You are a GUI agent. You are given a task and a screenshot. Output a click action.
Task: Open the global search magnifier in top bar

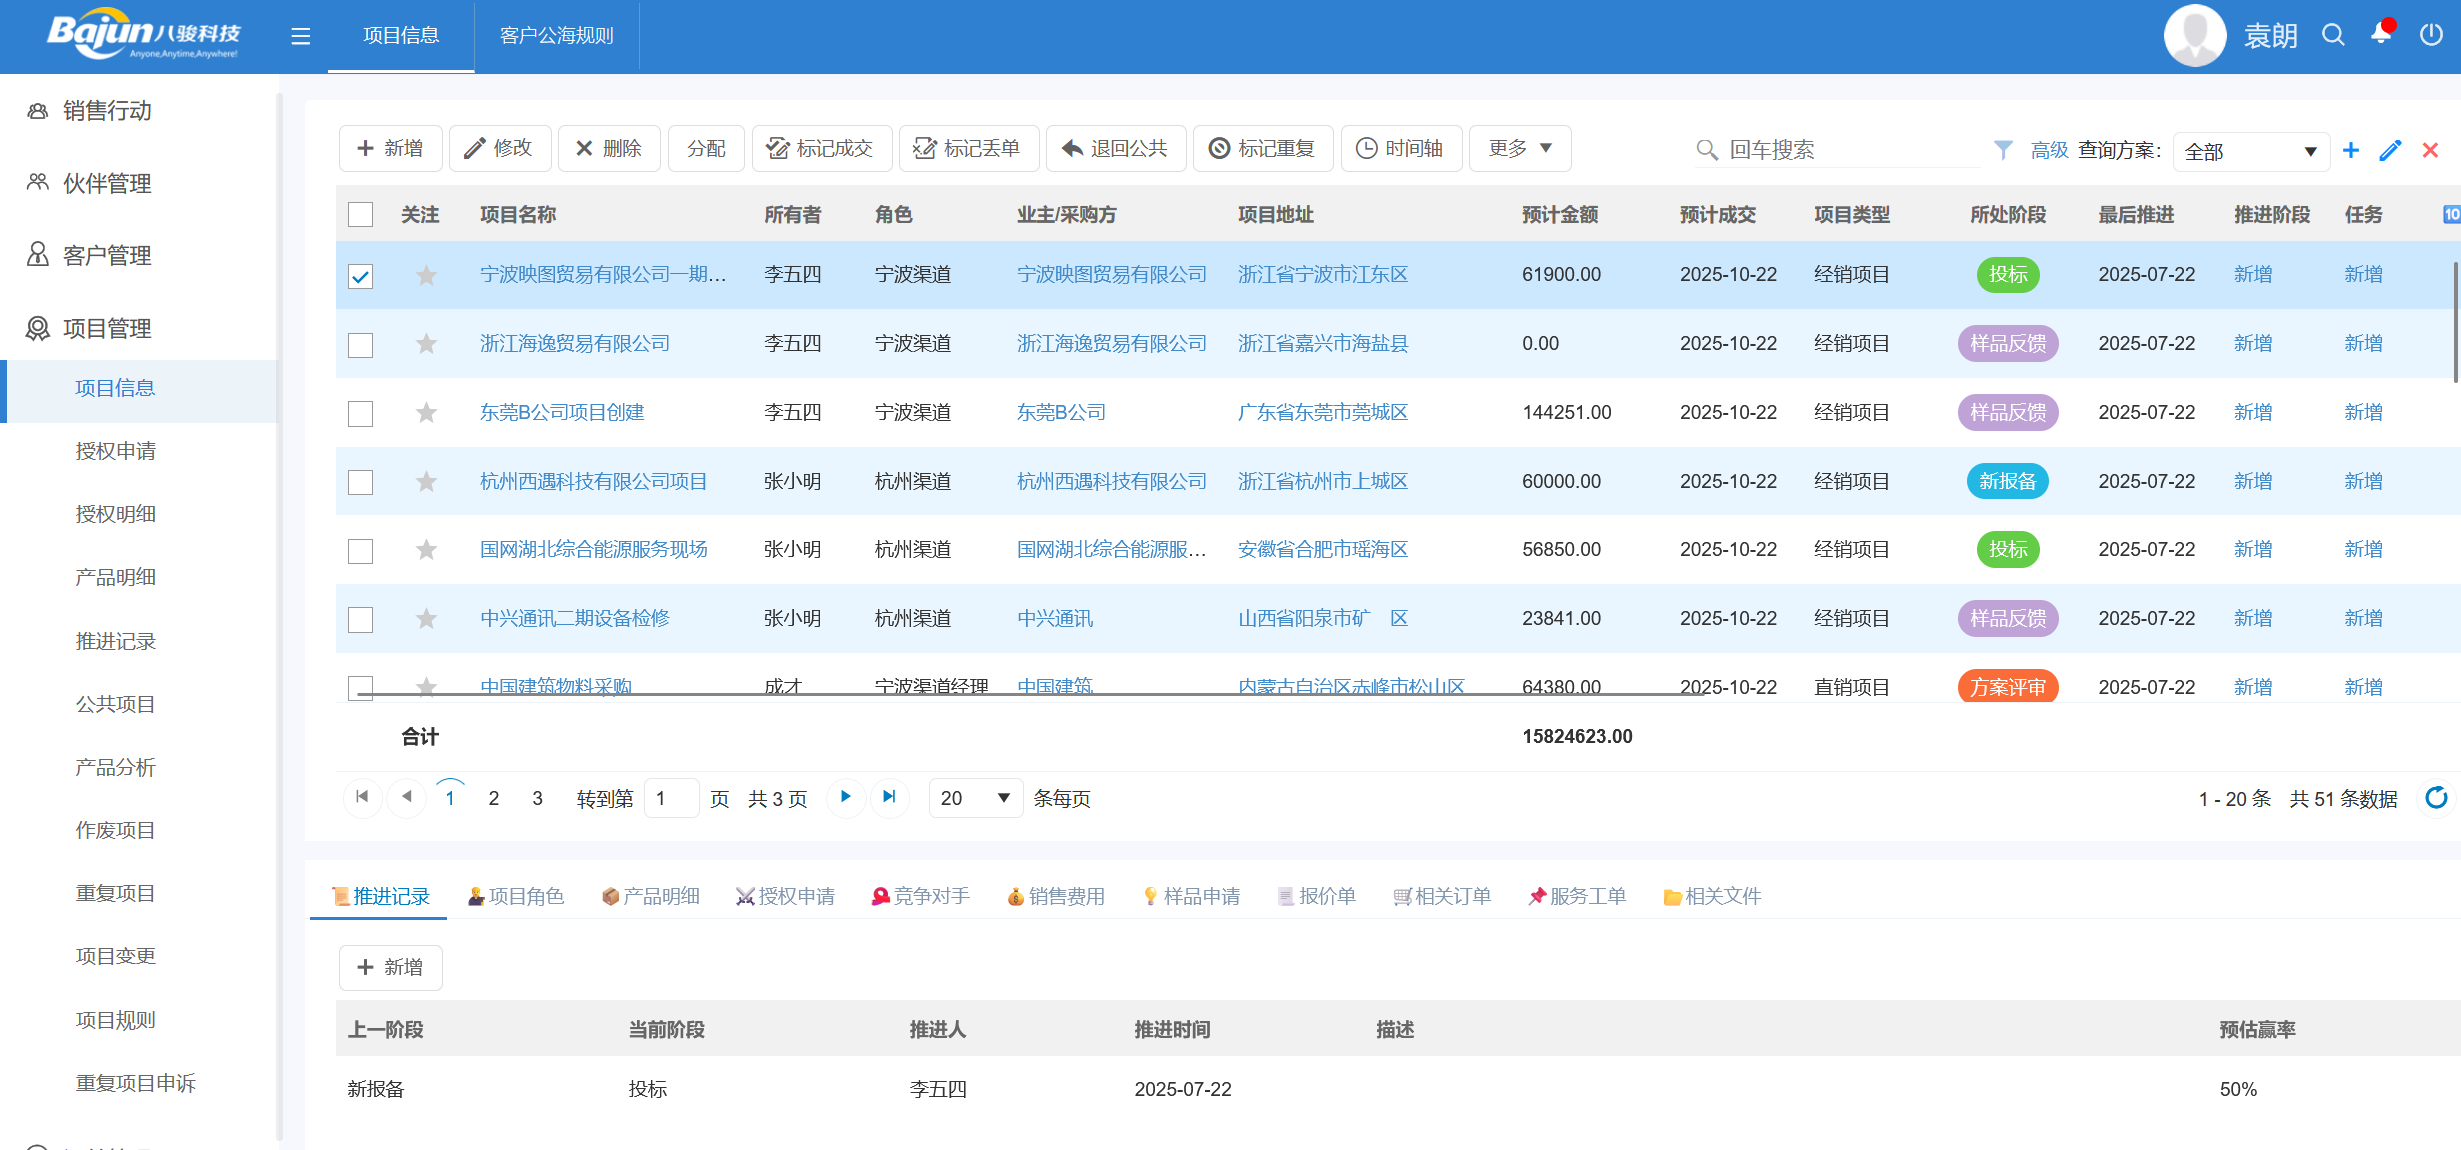(x=2332, y=35)
